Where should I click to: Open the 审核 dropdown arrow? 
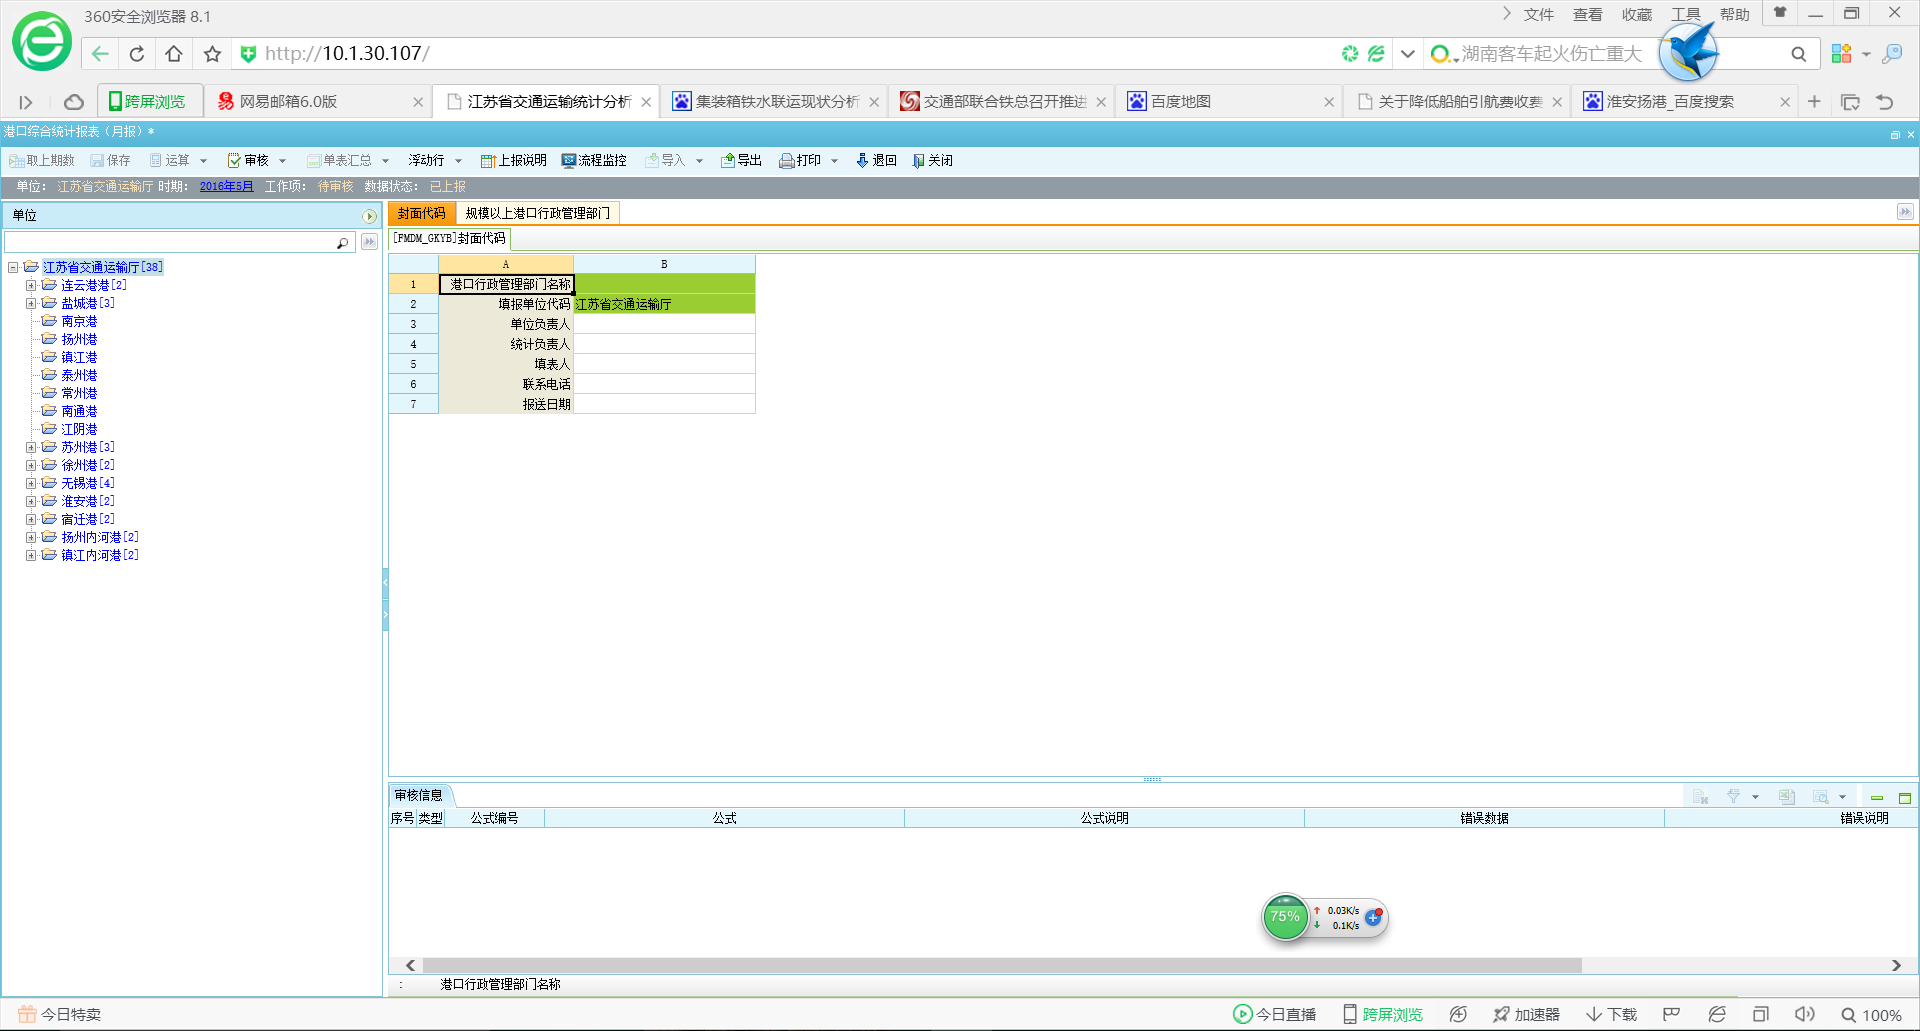coord(283,161)
